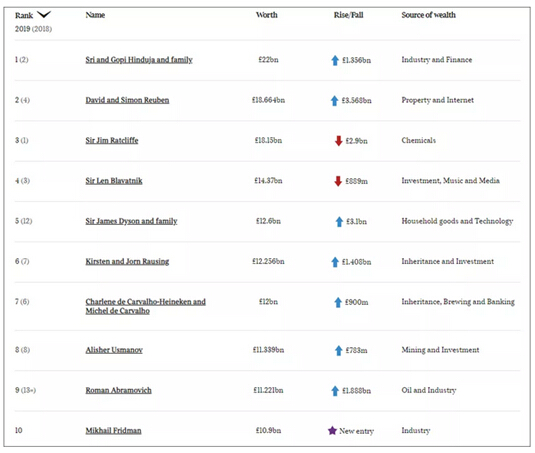This screenshot has height=453, width=535.
Task: Click the Rank sort chevron arrow
Action: coord(44,14)
